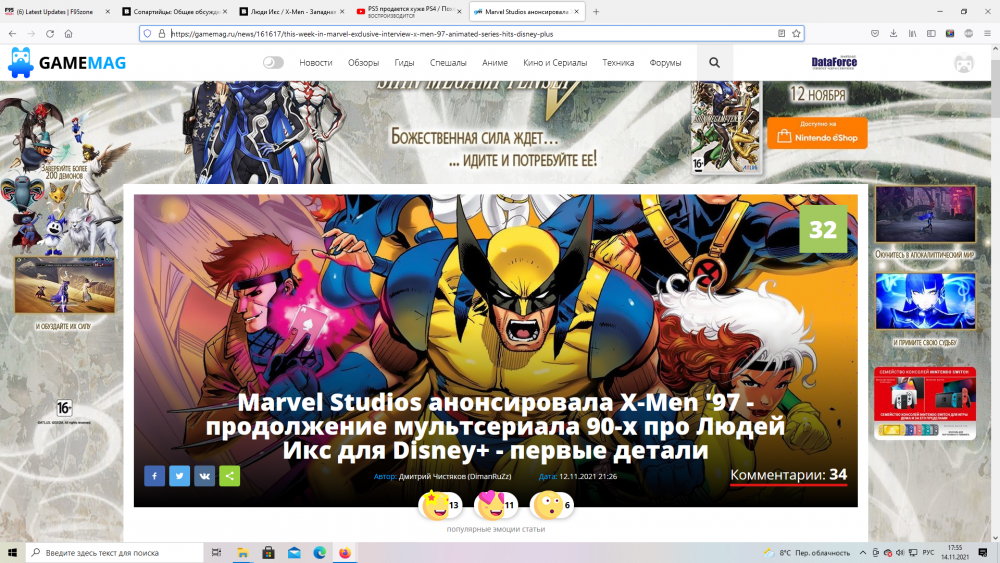Viewport: 1000px width, 563px height.
Task: Bookmark this page with the star icon
Action: (x=796, y=34)
